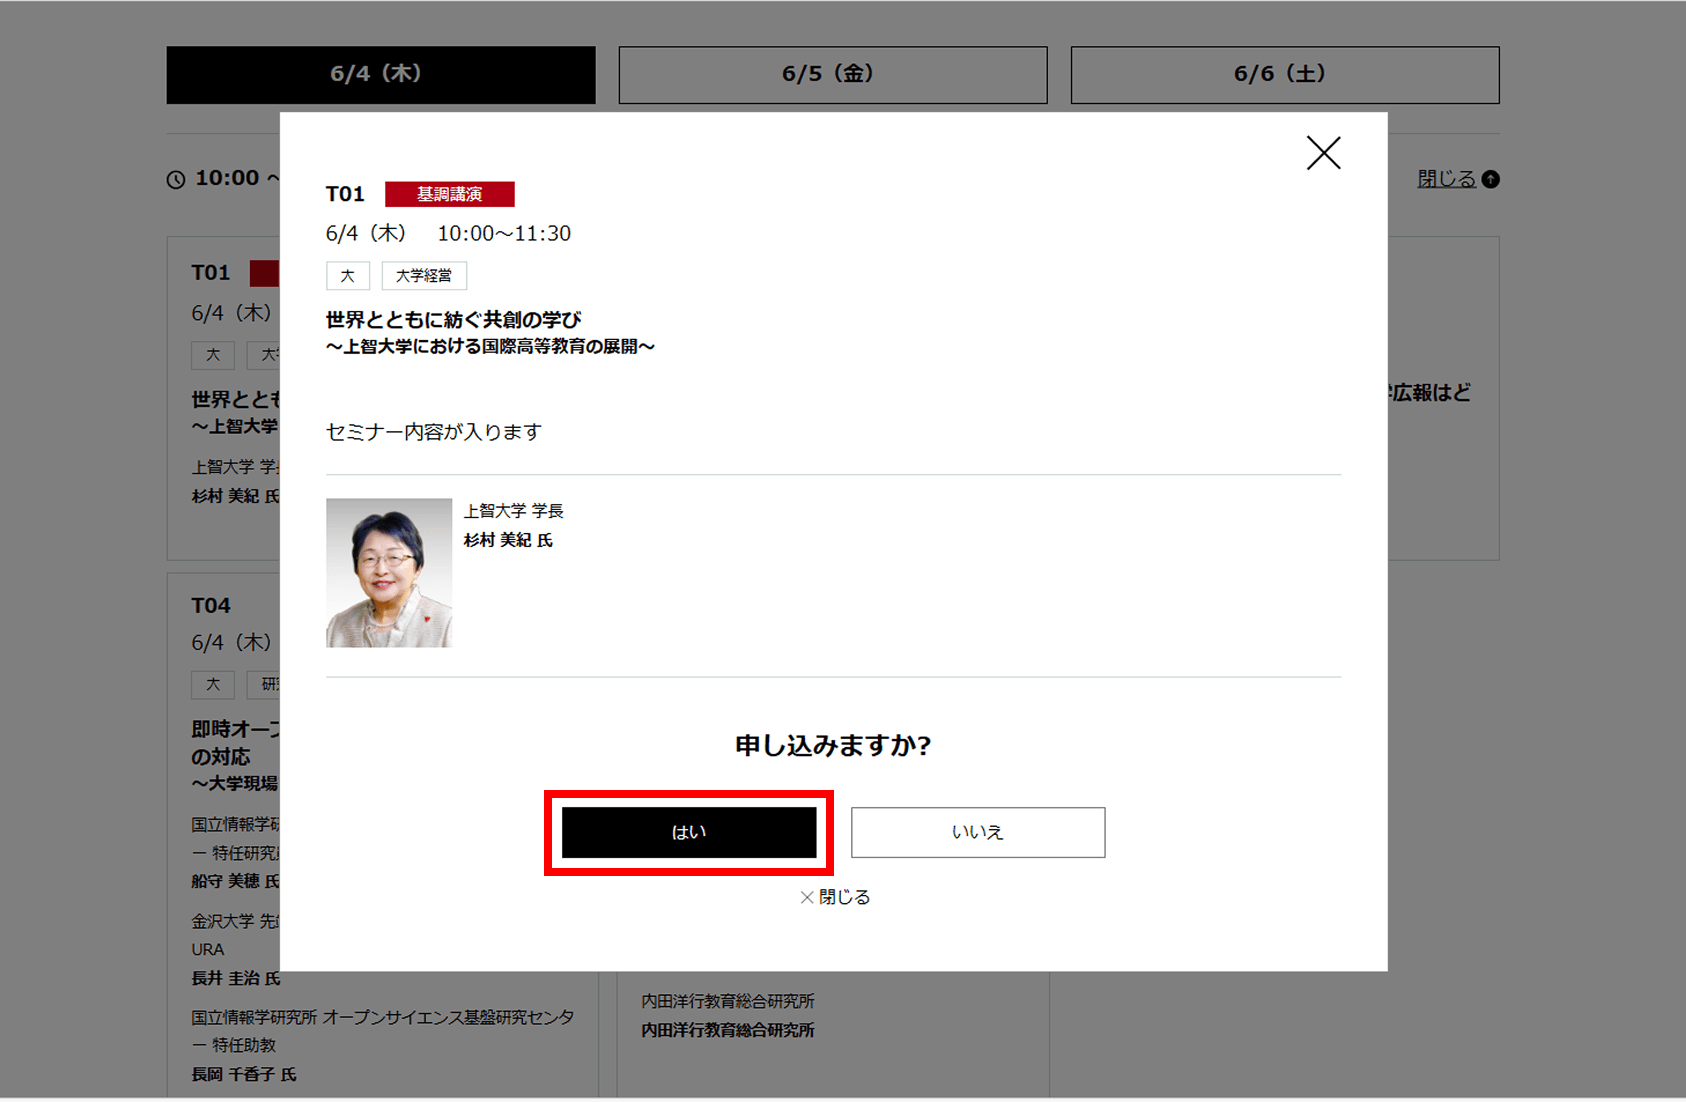Screen dimensions: 1686x1102
Task: Click the bold 内田洋行教育総合研究所 text
Action: click(x=727, y=1030)
